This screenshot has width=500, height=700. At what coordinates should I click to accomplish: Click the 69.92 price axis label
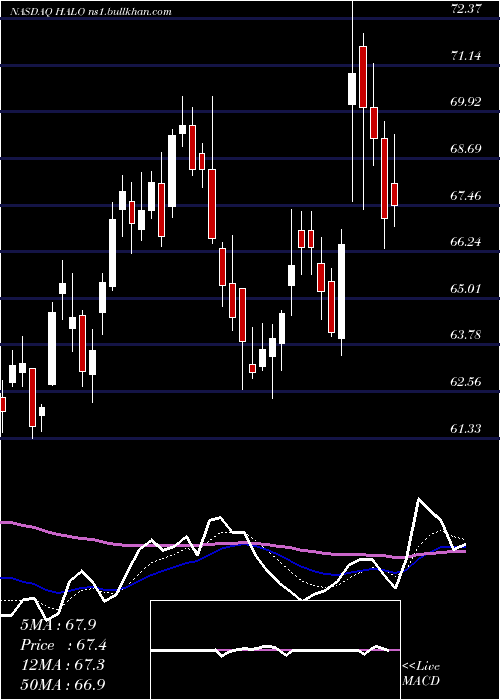pyautogui.click(x=466, y=101)
